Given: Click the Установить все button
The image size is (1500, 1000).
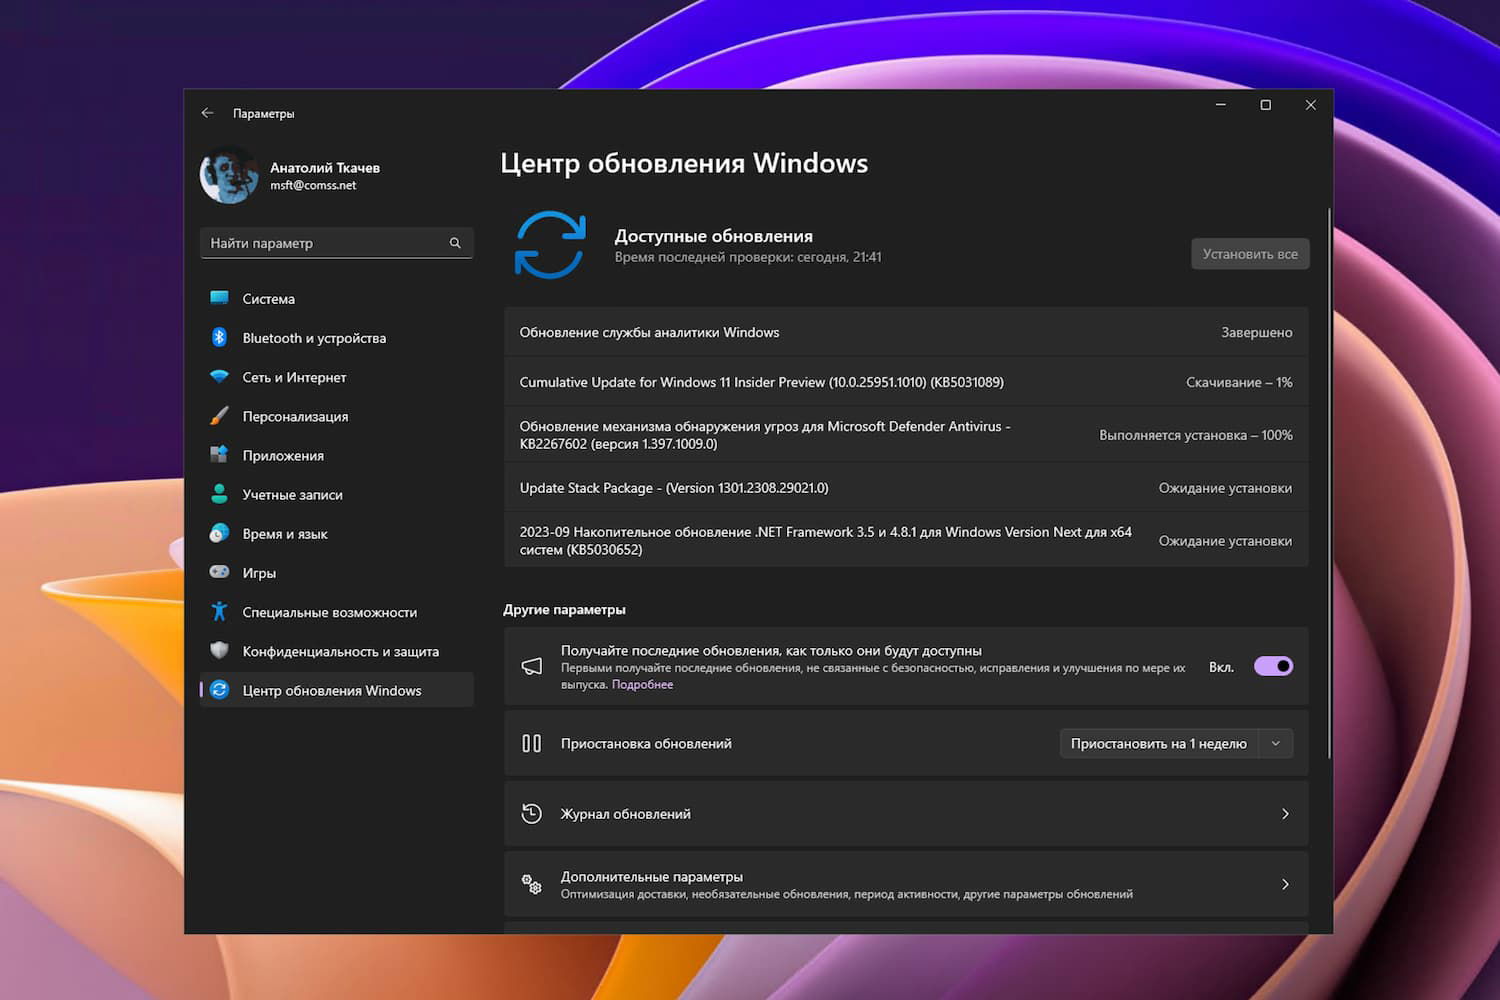Looking at the screenshot, I should (1250, 254).
